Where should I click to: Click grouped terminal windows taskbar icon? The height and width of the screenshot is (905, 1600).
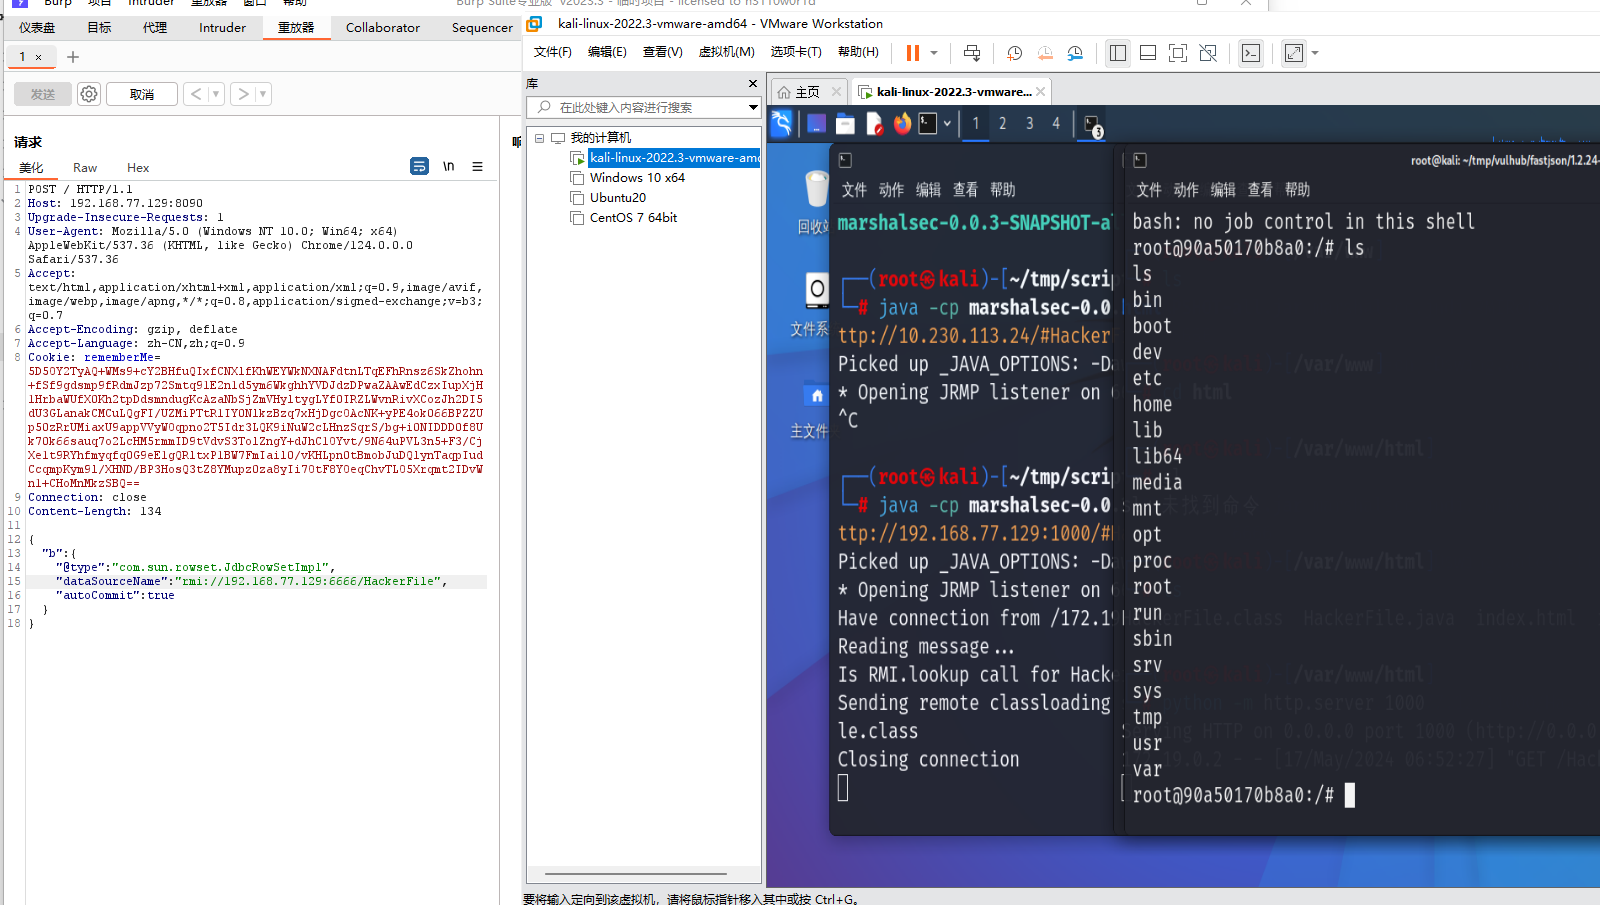(1093, 125)
